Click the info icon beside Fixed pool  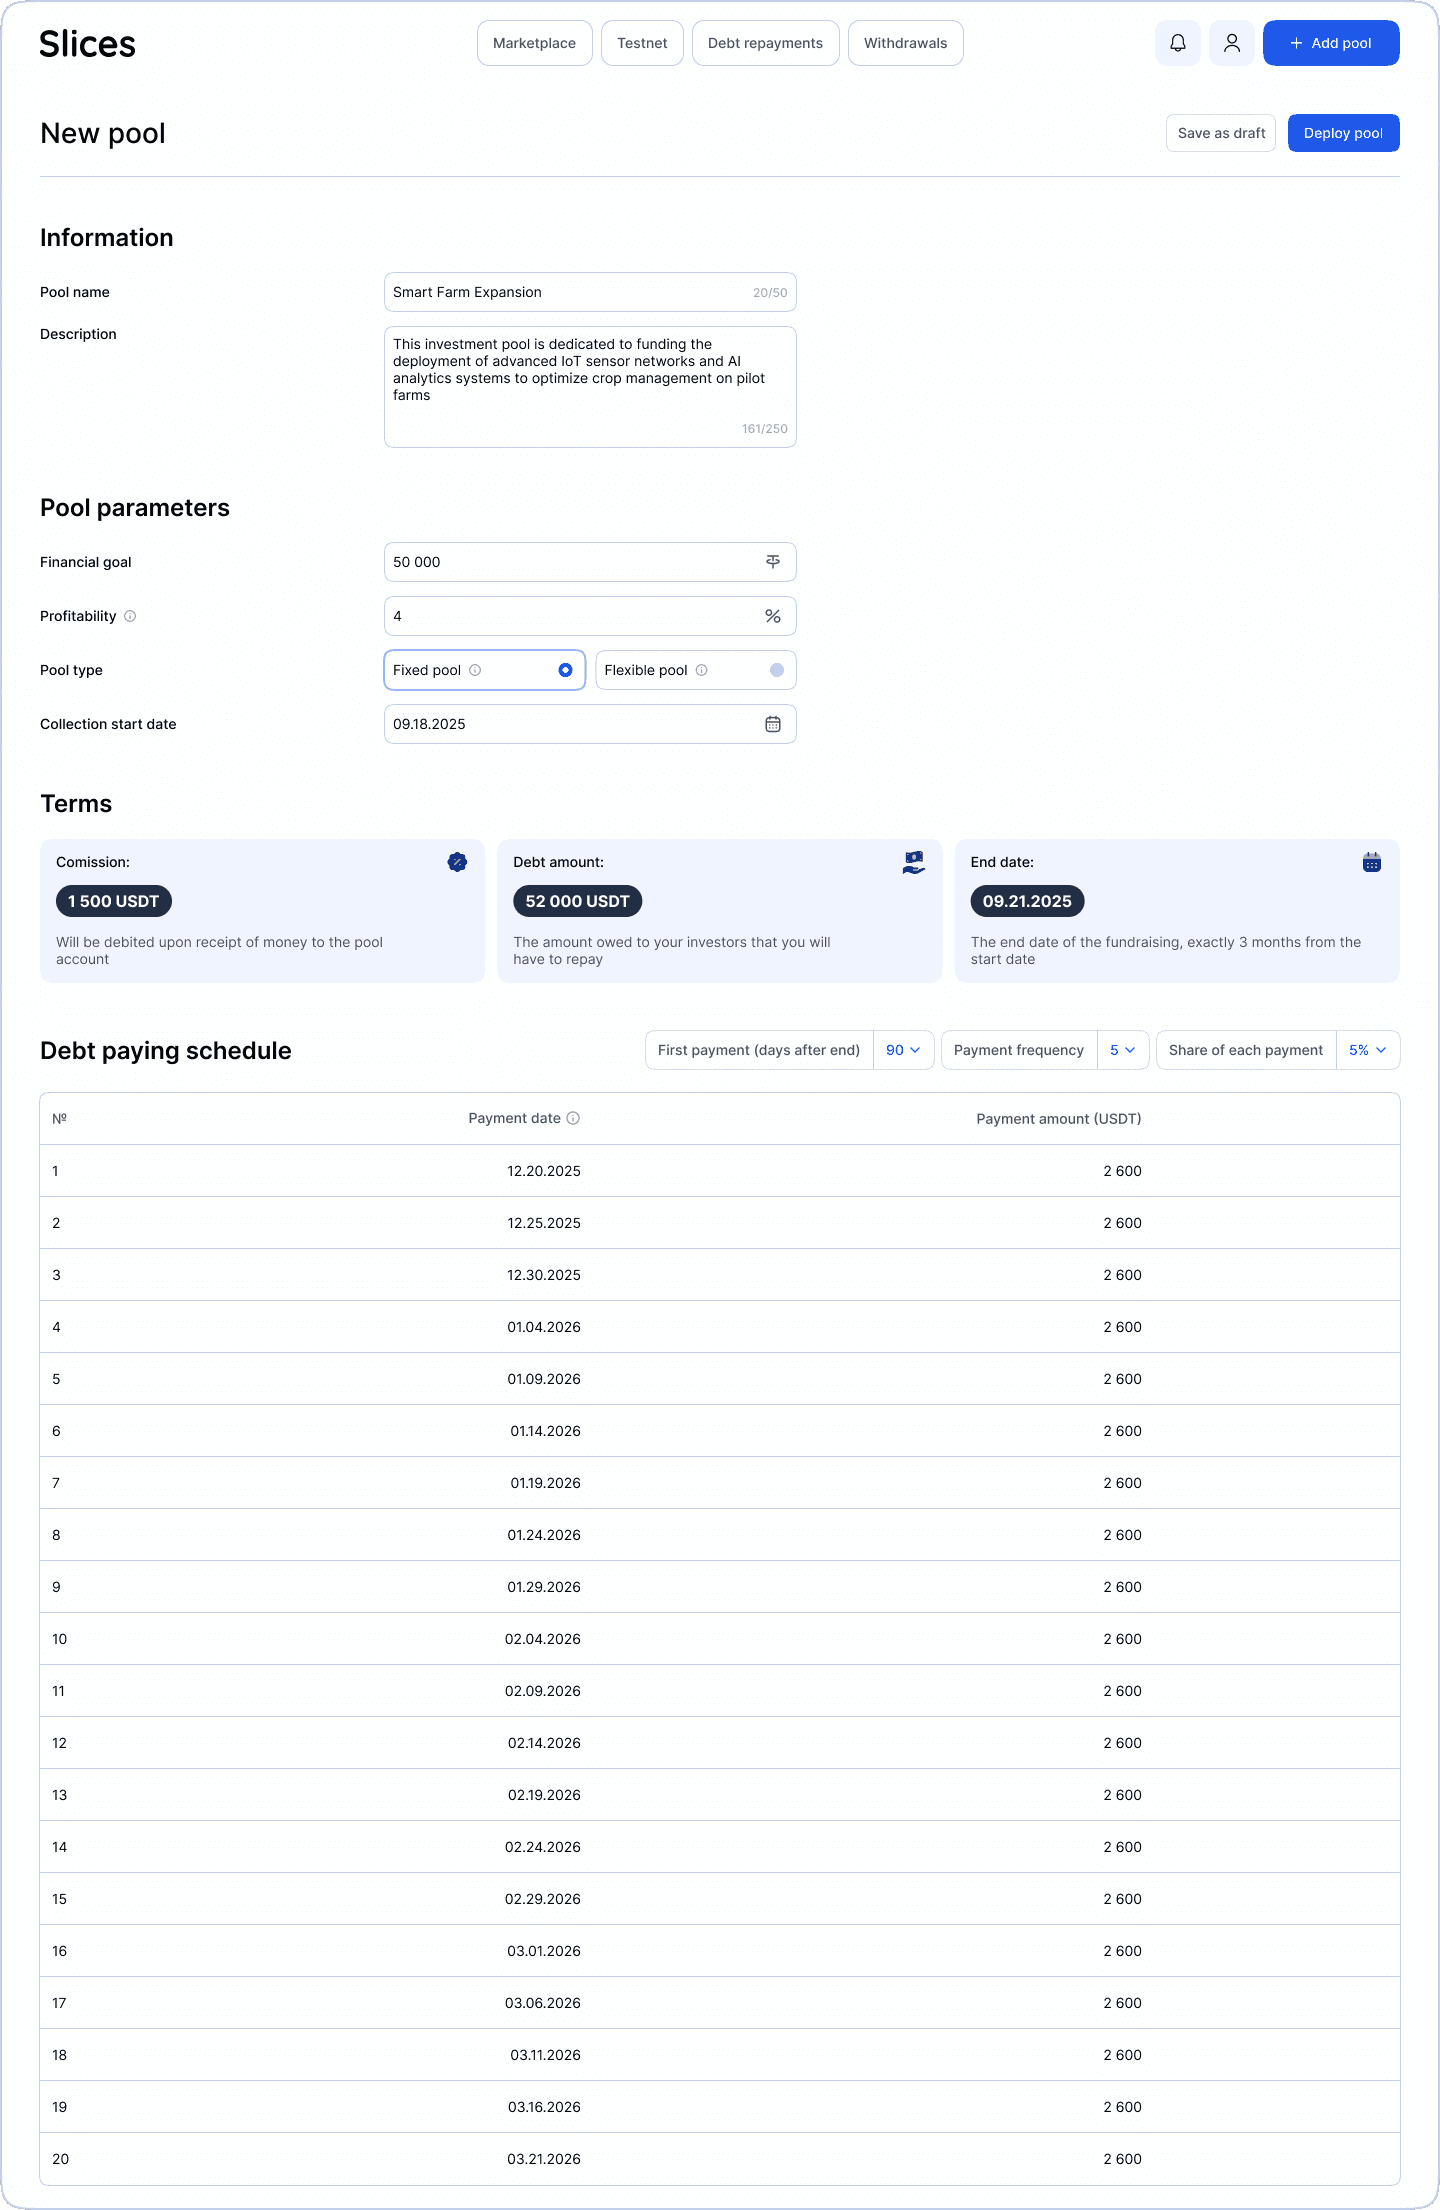click(475, 670)
